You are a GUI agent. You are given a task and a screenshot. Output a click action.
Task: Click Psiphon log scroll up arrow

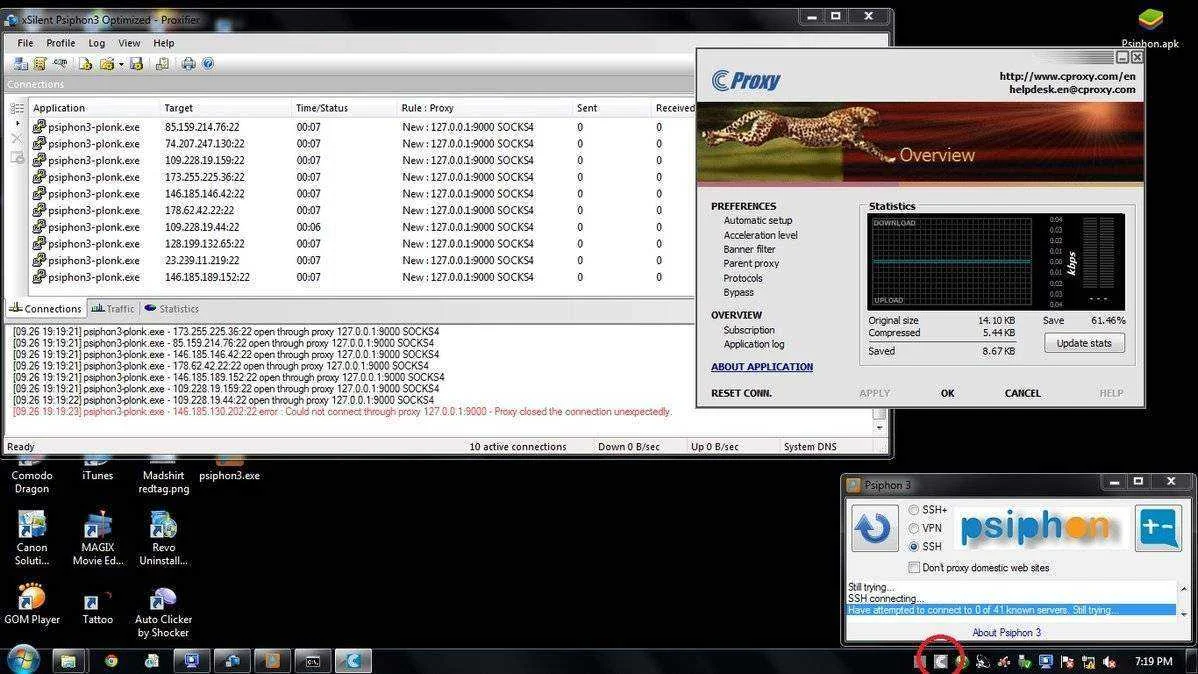click(1183, 588)
